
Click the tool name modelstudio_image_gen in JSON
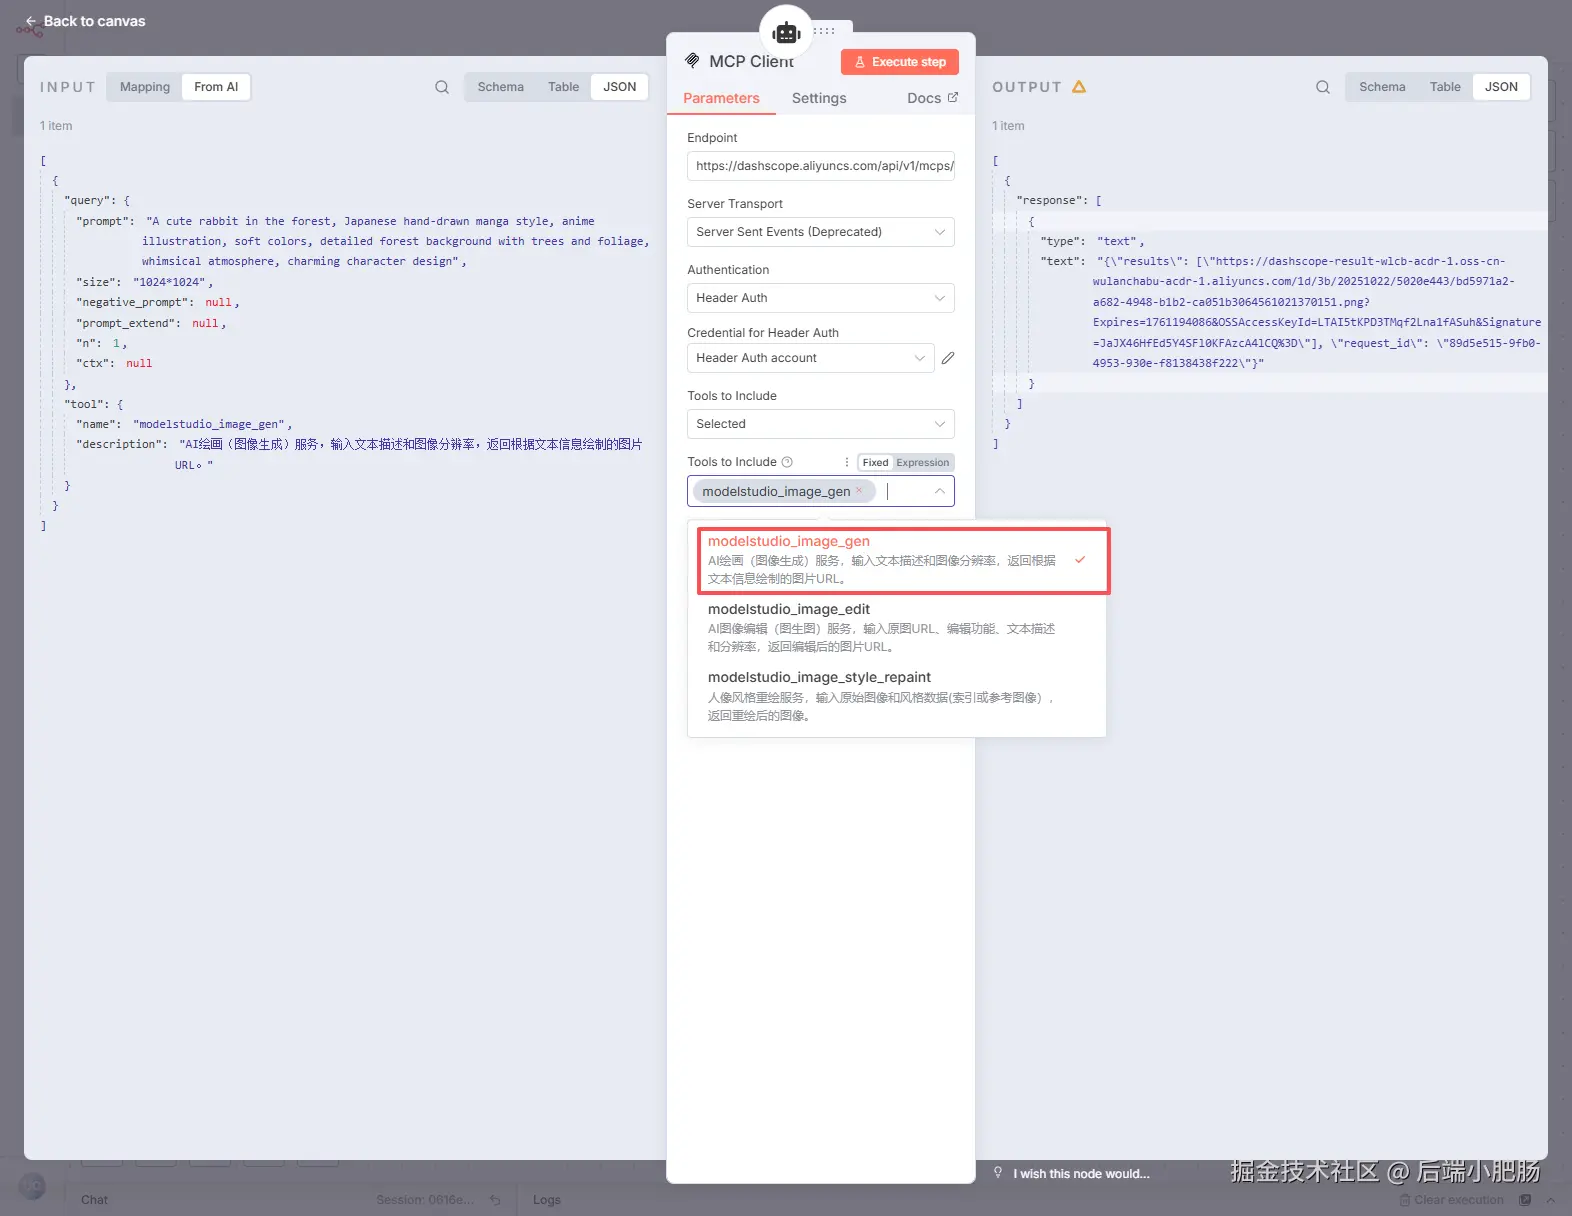click(x=210, y=424)
